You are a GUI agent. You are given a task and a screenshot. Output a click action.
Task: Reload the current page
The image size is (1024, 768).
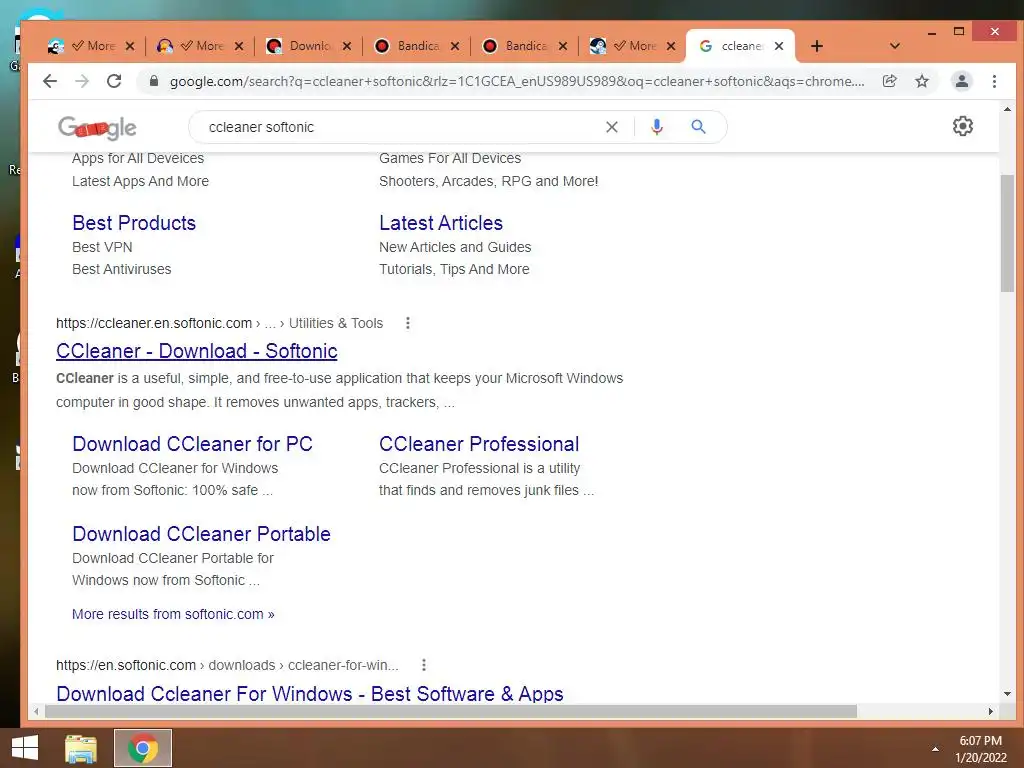(114, 81)
